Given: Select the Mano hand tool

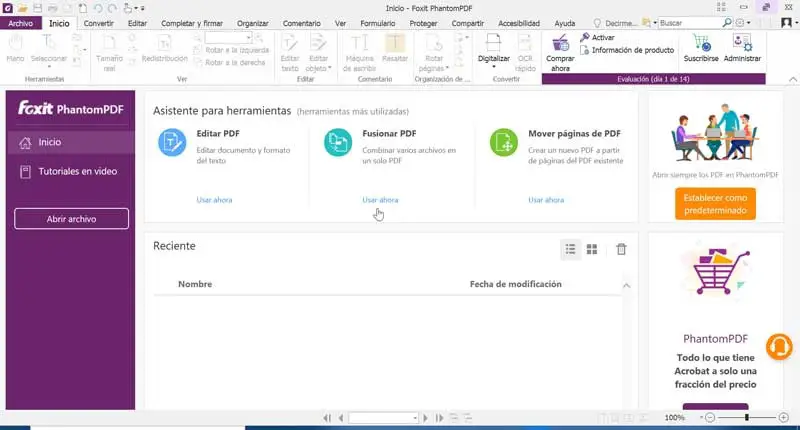Looking at the screenshot, I should (x=15, y=49).
